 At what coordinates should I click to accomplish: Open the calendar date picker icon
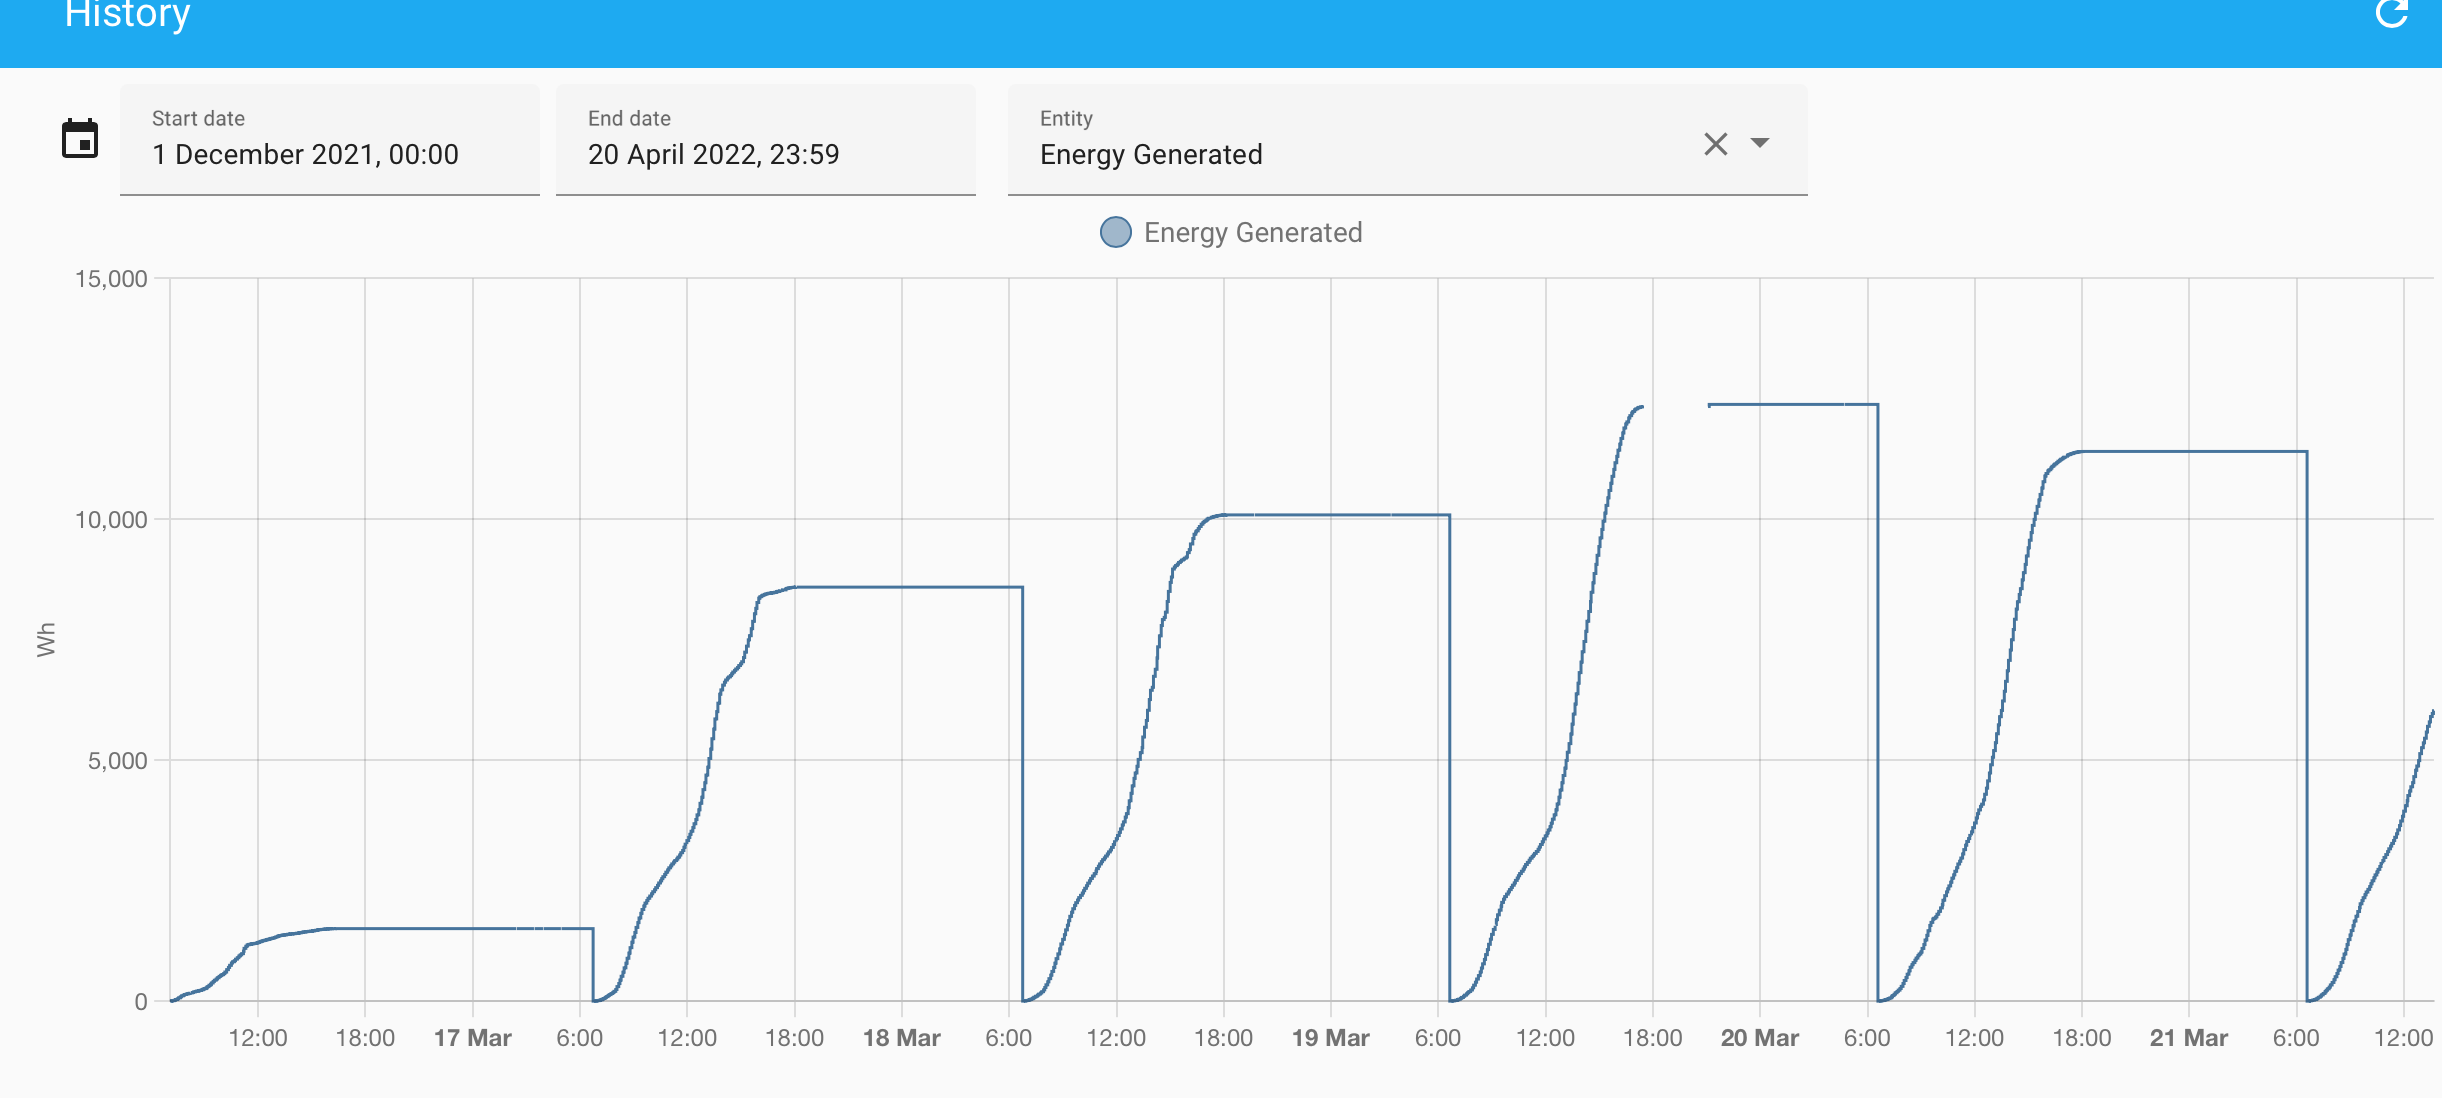pos(82,140)
